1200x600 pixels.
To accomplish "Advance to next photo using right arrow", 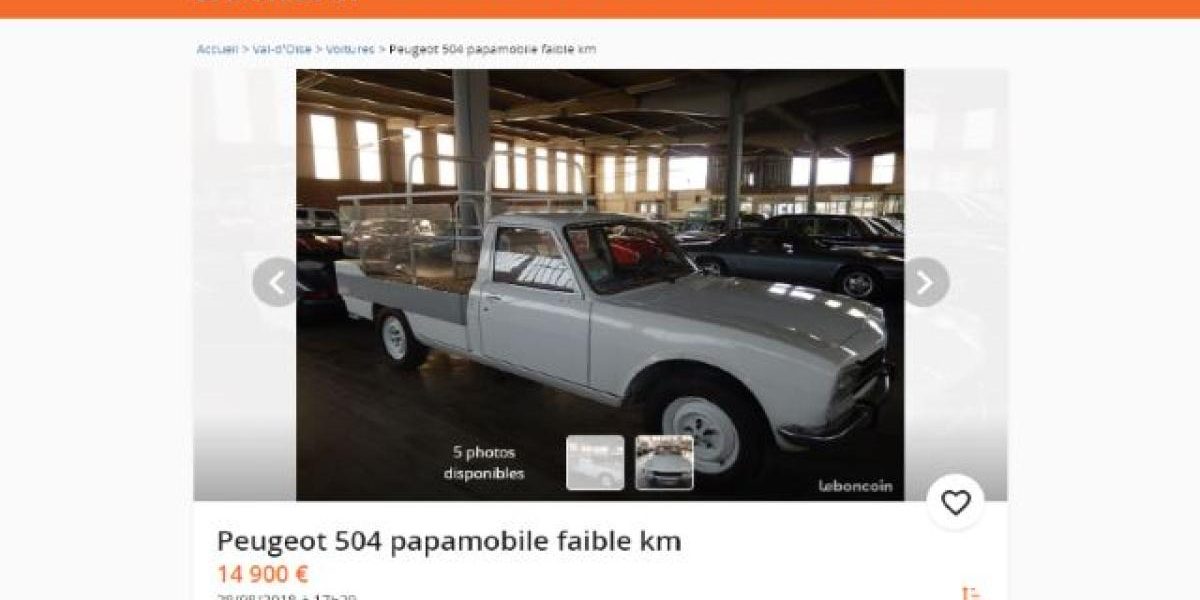I will (926, 282).
